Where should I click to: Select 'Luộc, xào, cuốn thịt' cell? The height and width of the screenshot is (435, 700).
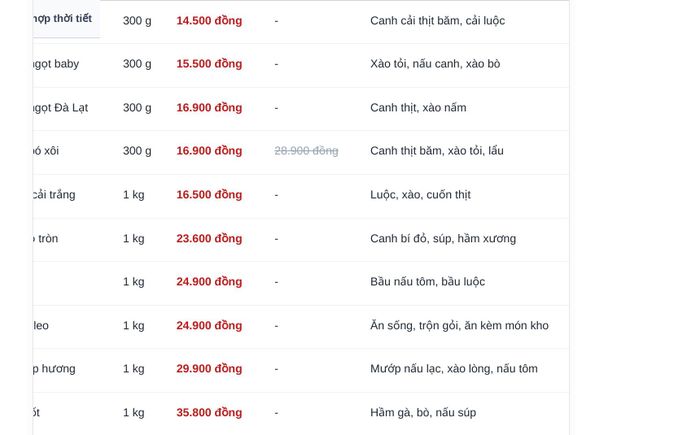420,195
